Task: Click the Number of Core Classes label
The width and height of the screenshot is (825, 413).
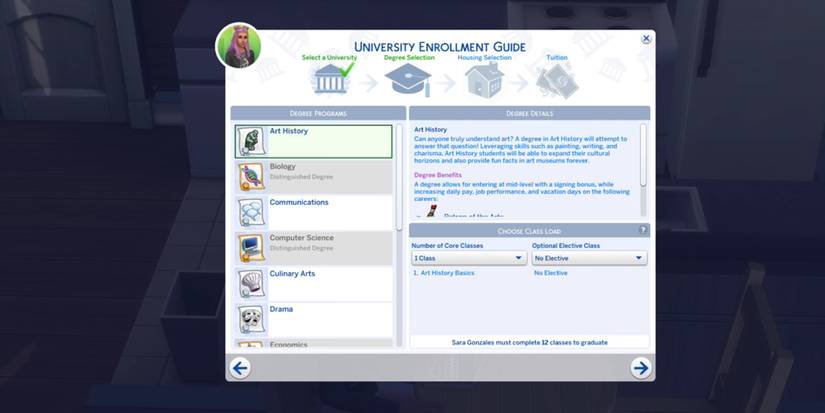Action: point(447,246)
